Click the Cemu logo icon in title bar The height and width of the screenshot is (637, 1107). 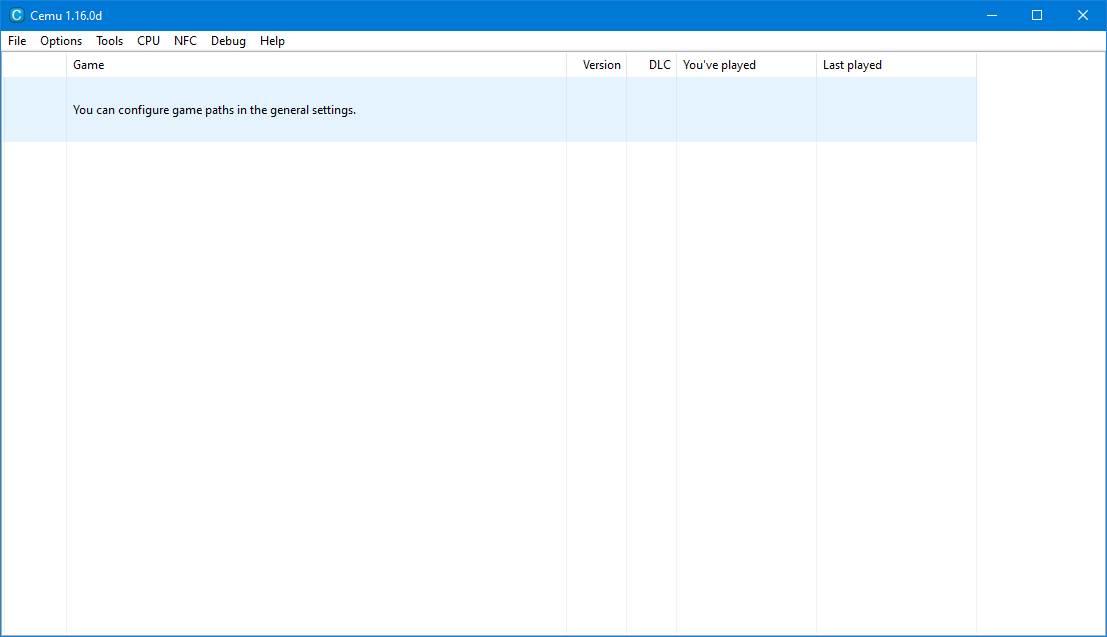16,15
